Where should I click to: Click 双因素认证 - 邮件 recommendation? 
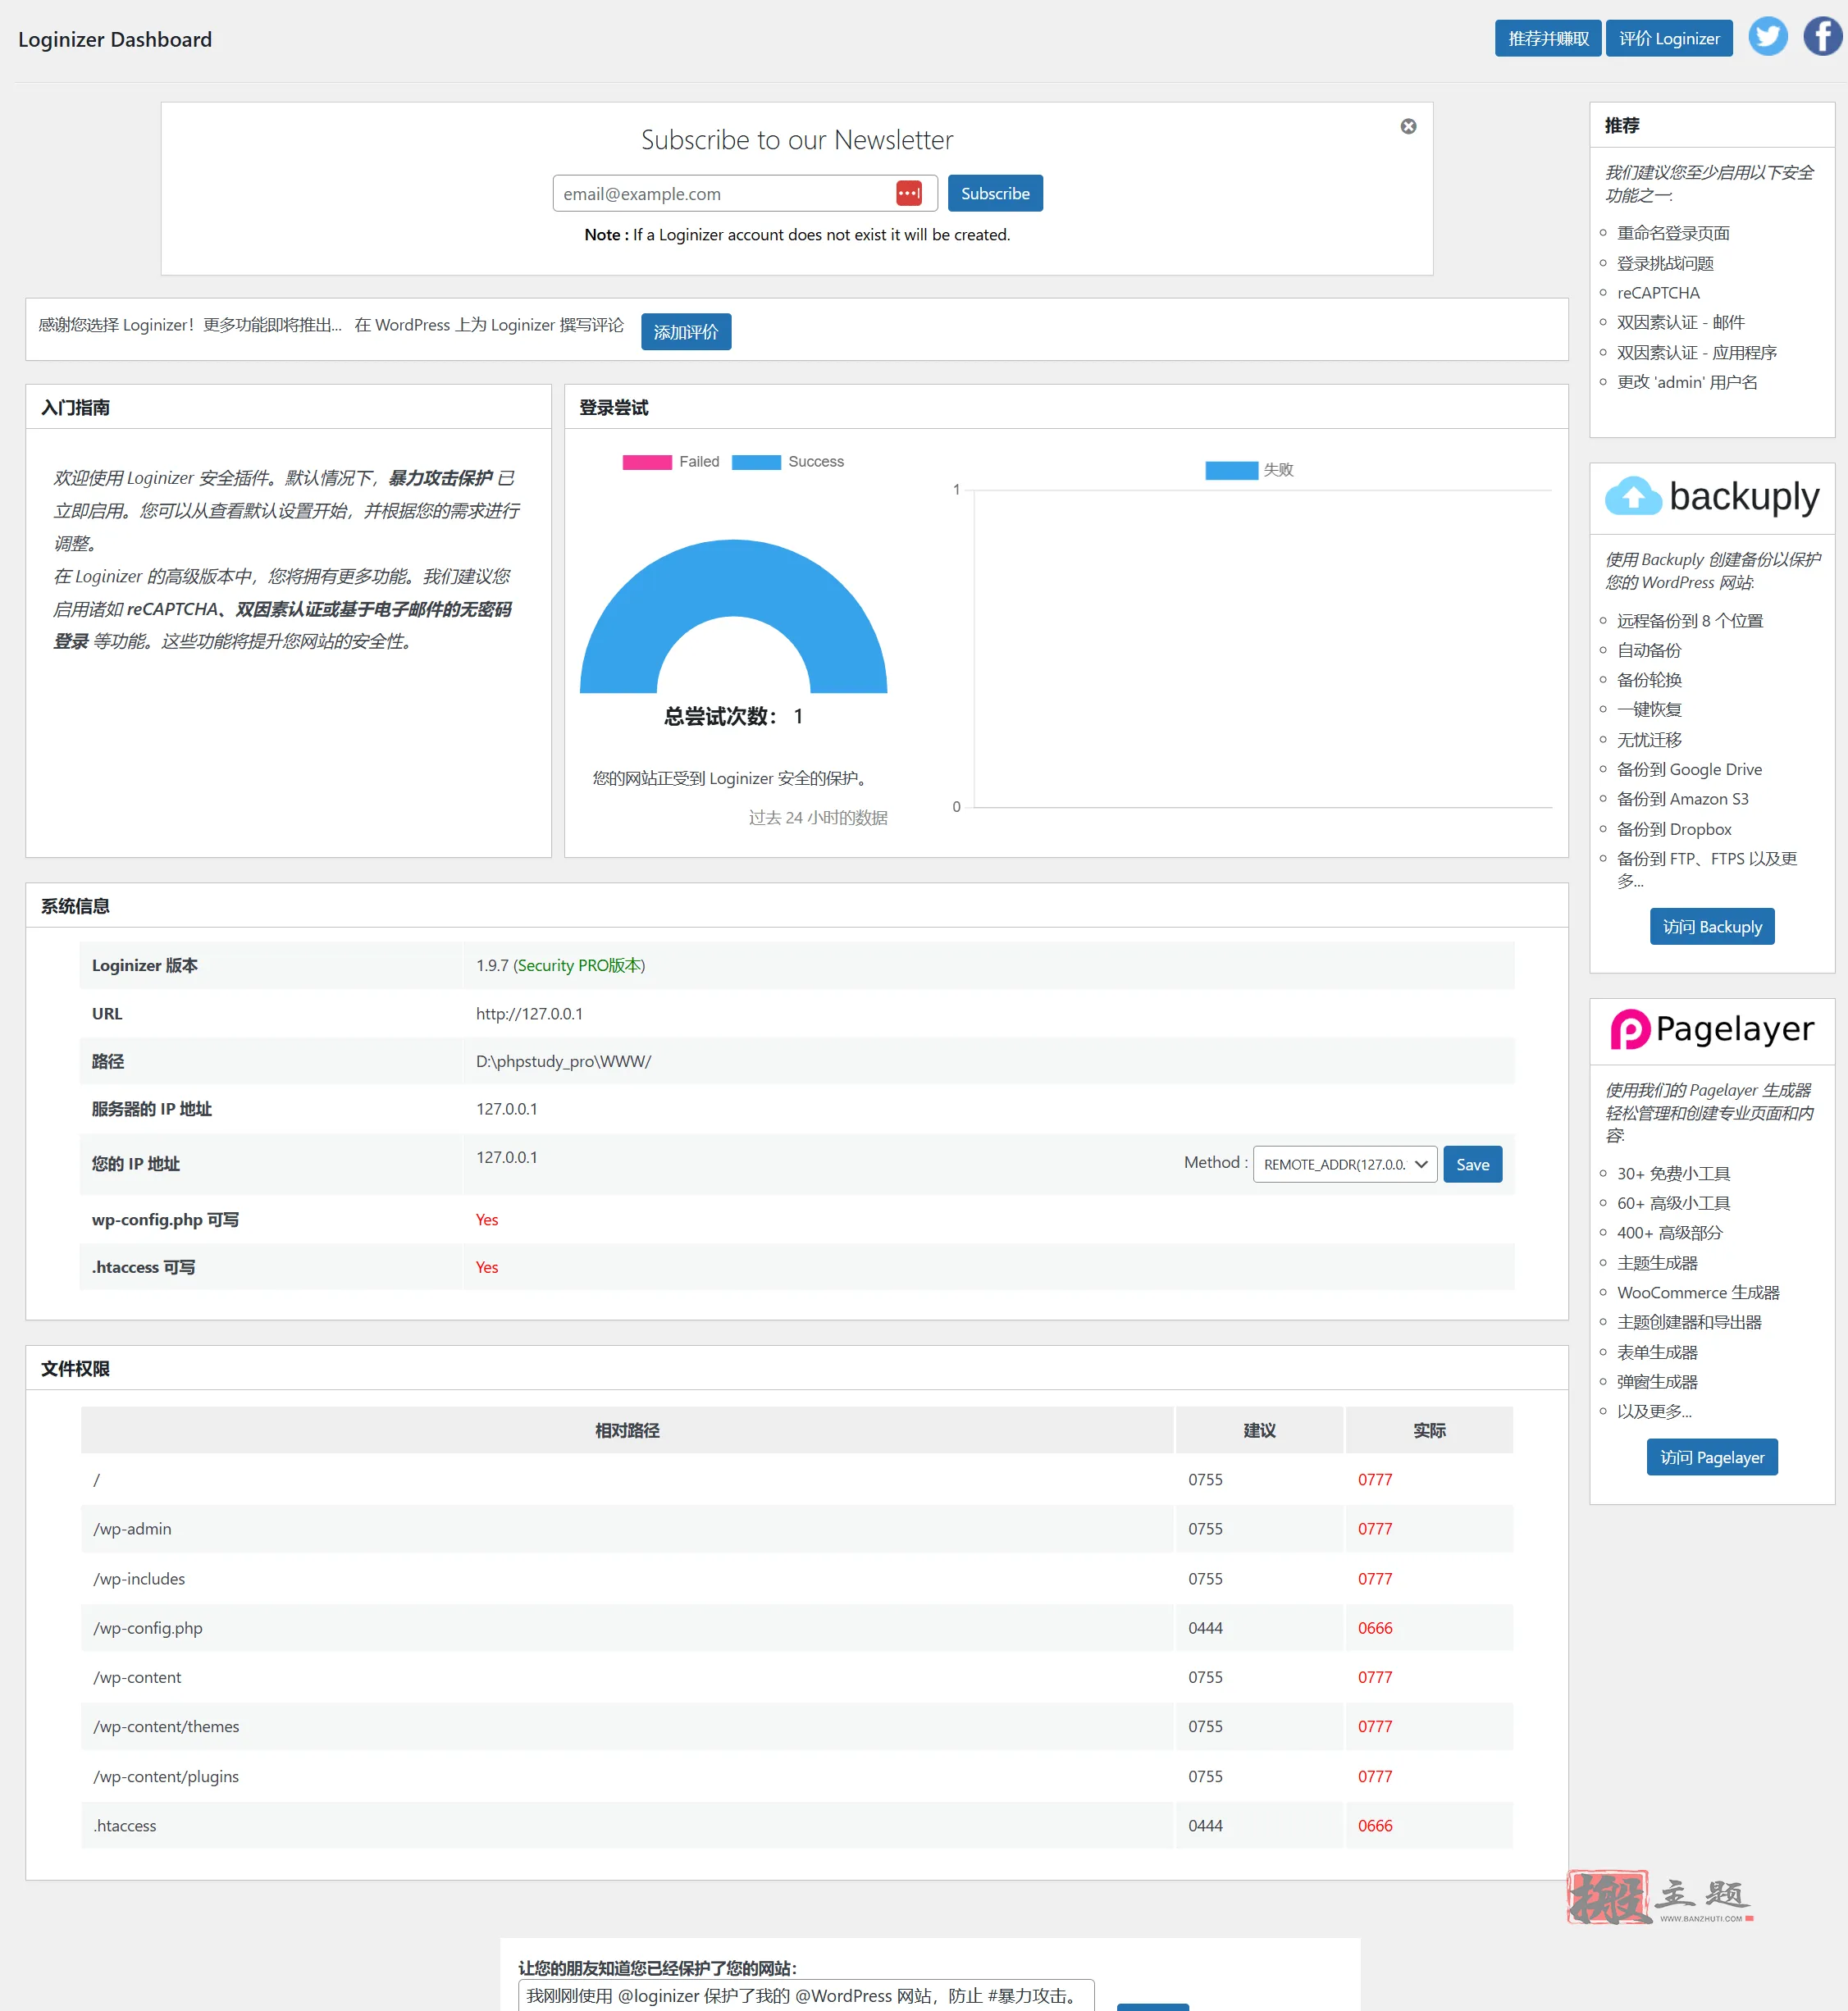click(x=1681, y=322)
